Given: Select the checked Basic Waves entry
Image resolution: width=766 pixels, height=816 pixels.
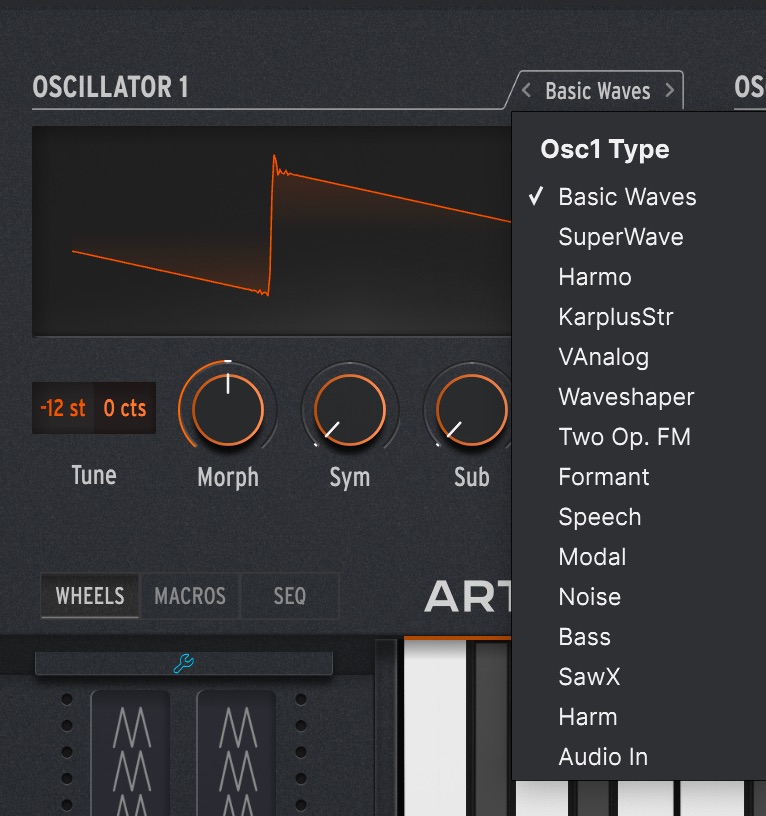Looking at the screenshot, I should coord(627,197).
